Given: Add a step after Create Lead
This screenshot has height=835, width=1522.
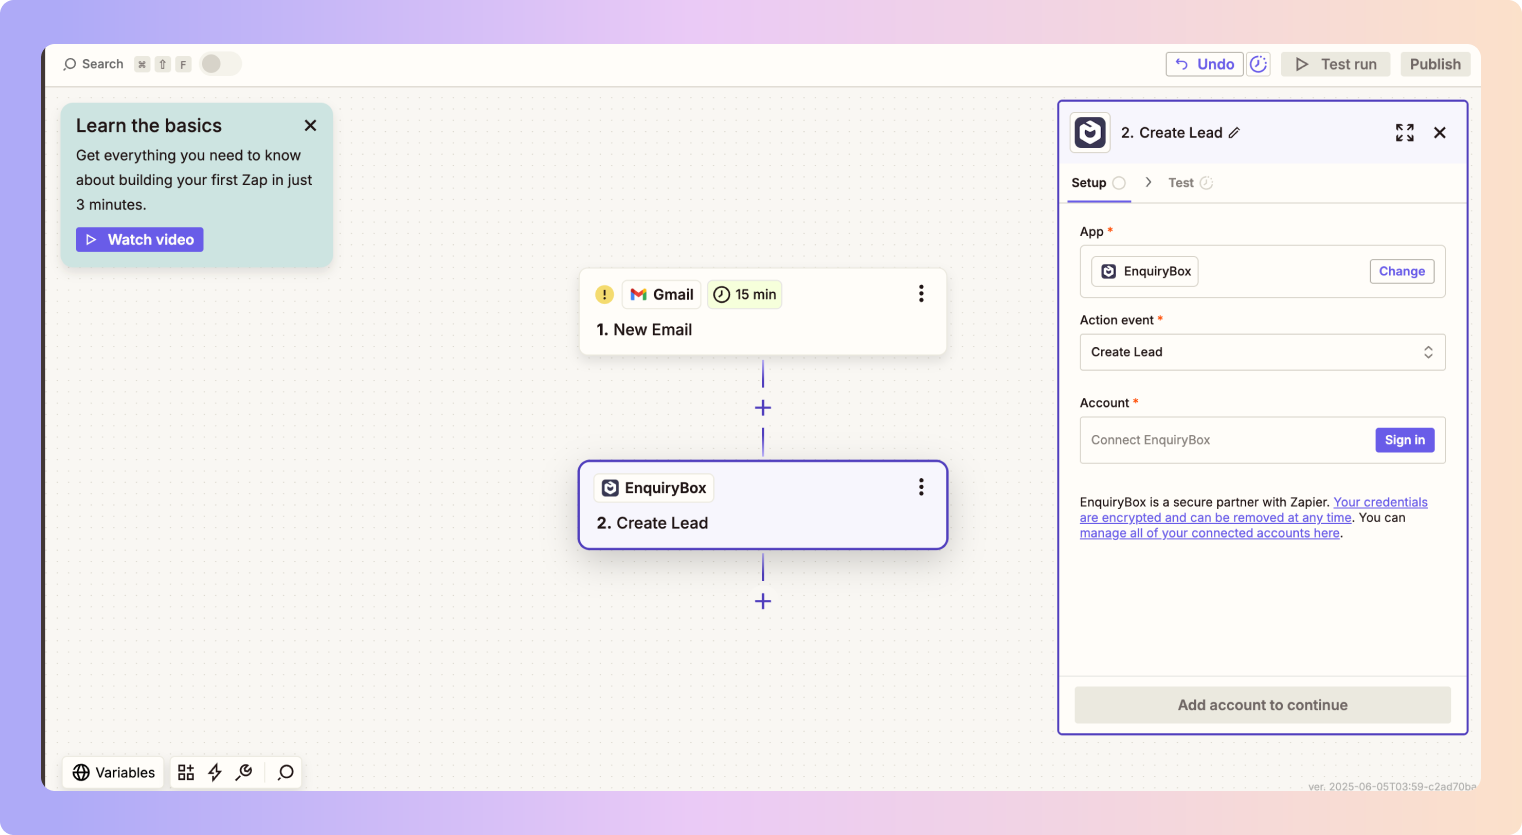Looking at the screenshot, I should (763, 601).
